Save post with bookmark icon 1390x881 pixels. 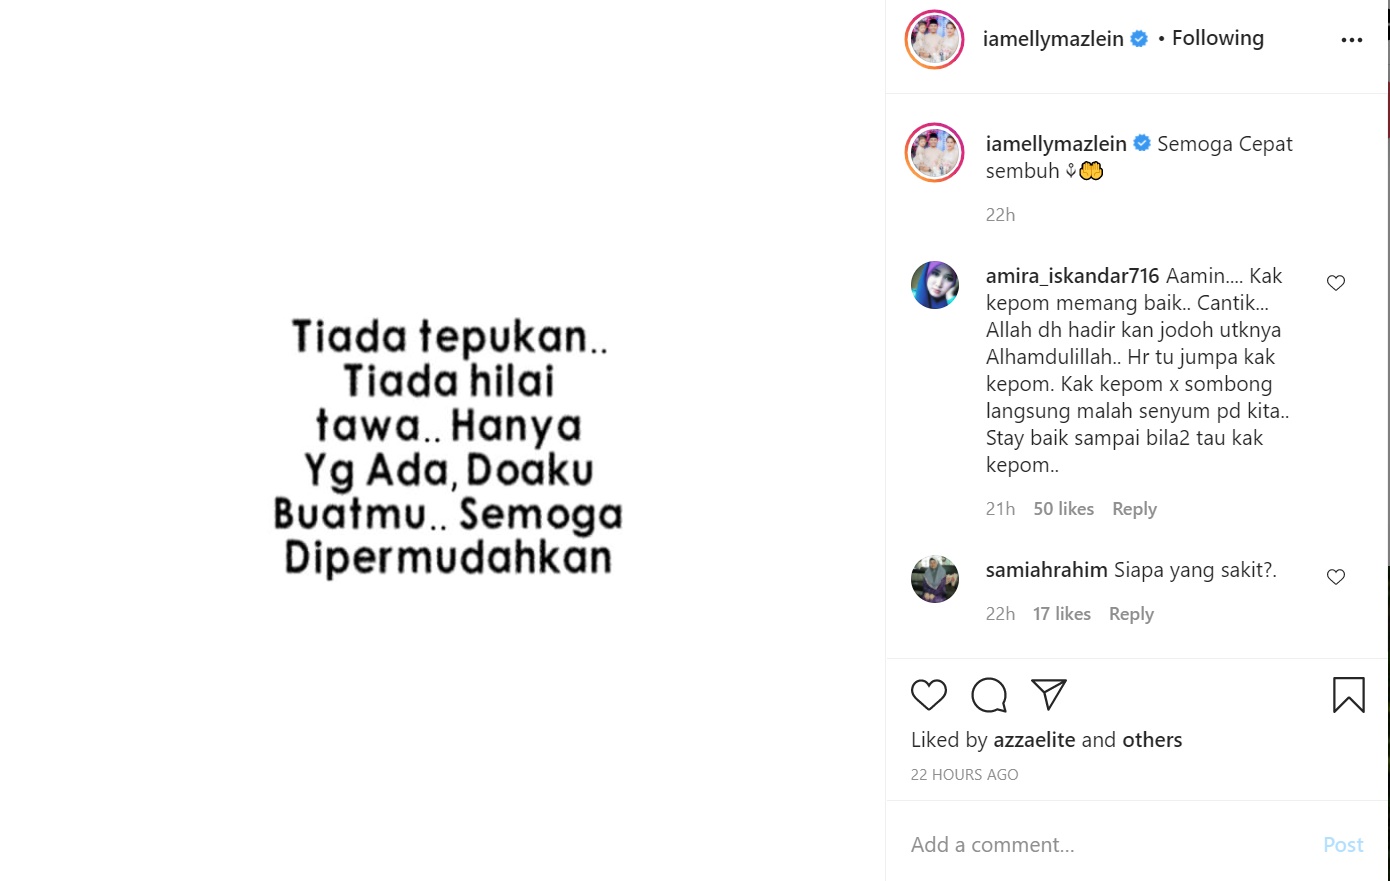pos(1348,695)
